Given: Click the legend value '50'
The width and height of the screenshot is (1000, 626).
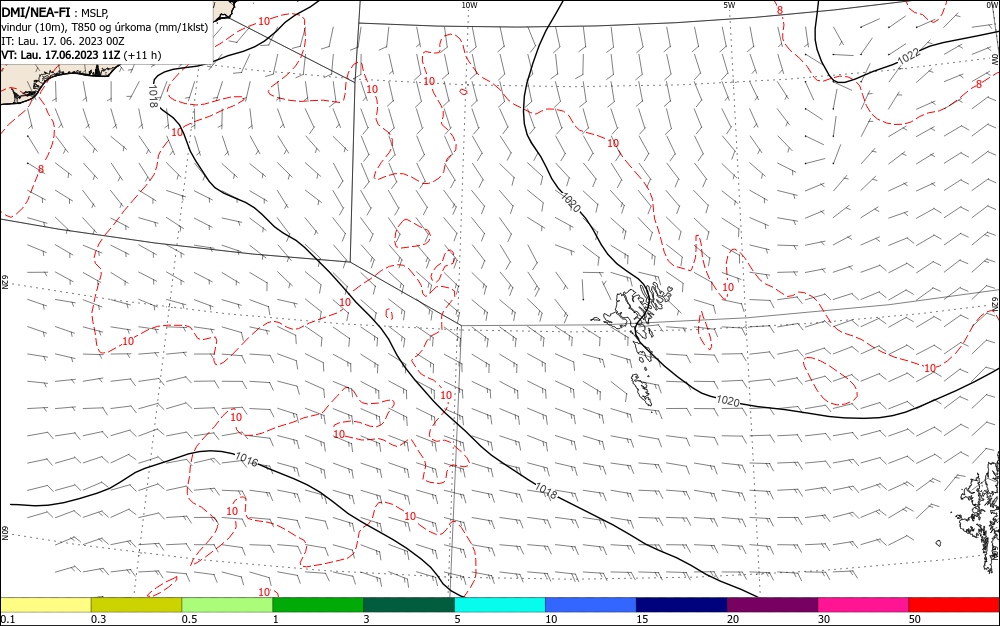Looking at the screenshot, I should 915,619.
